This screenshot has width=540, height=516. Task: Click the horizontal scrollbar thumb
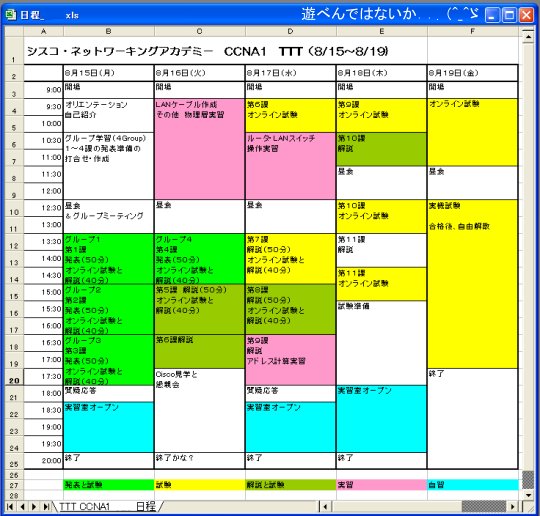coord(484,506)
